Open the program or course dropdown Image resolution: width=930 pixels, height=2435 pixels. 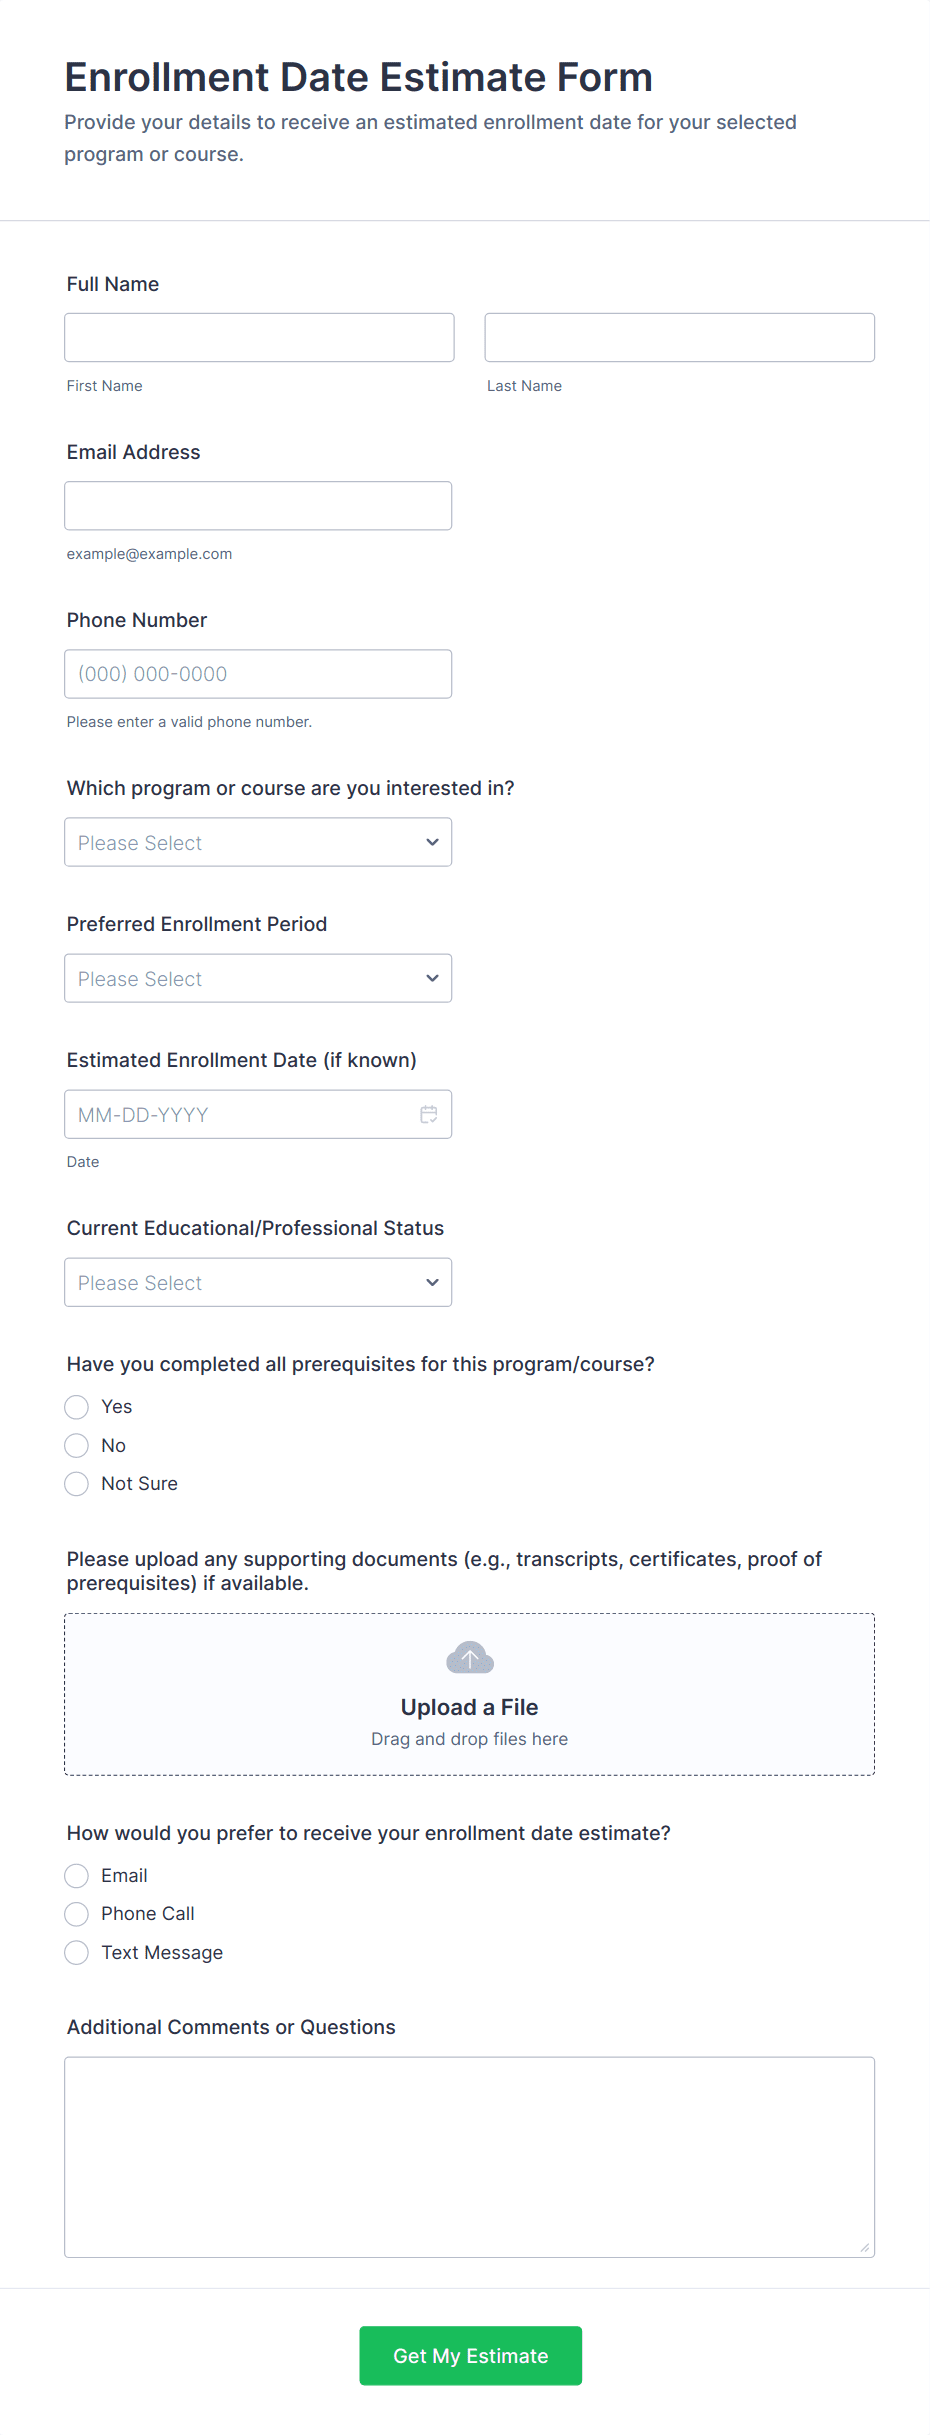click(258, 843)
